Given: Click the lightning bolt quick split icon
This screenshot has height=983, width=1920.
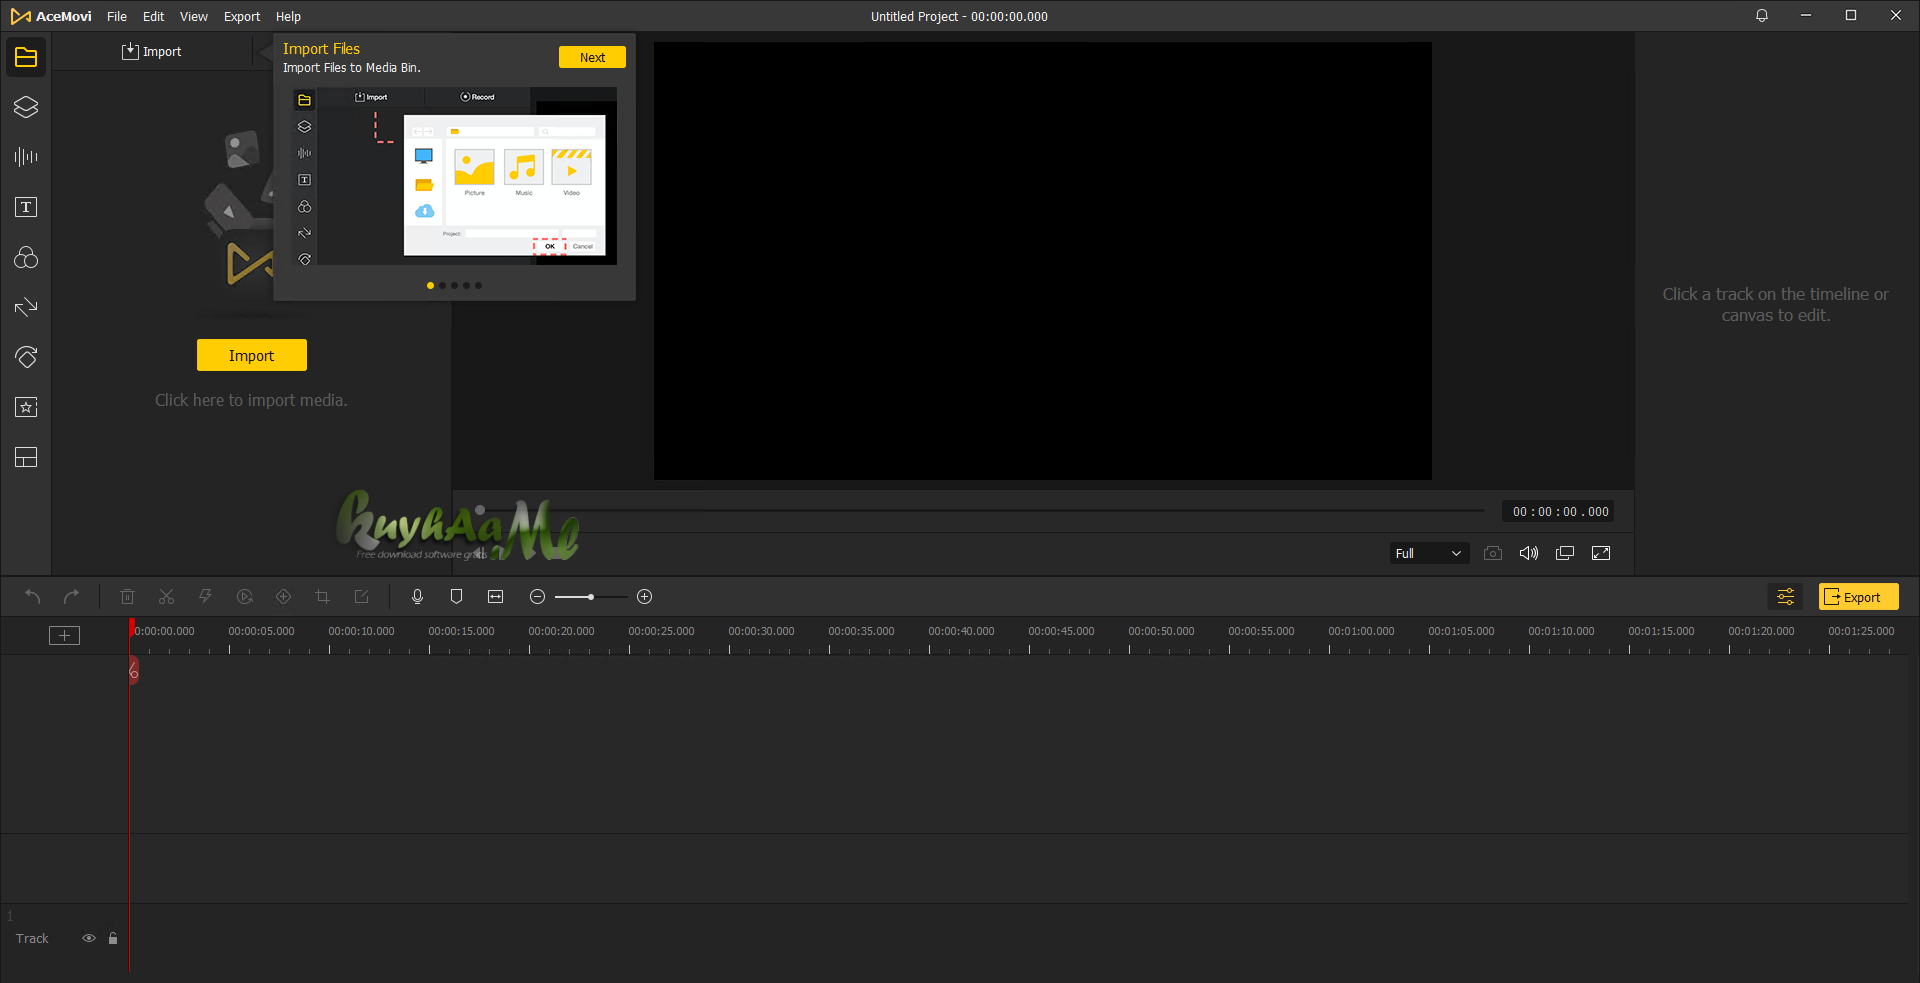Looking at the screenshot, I should 205,597.
